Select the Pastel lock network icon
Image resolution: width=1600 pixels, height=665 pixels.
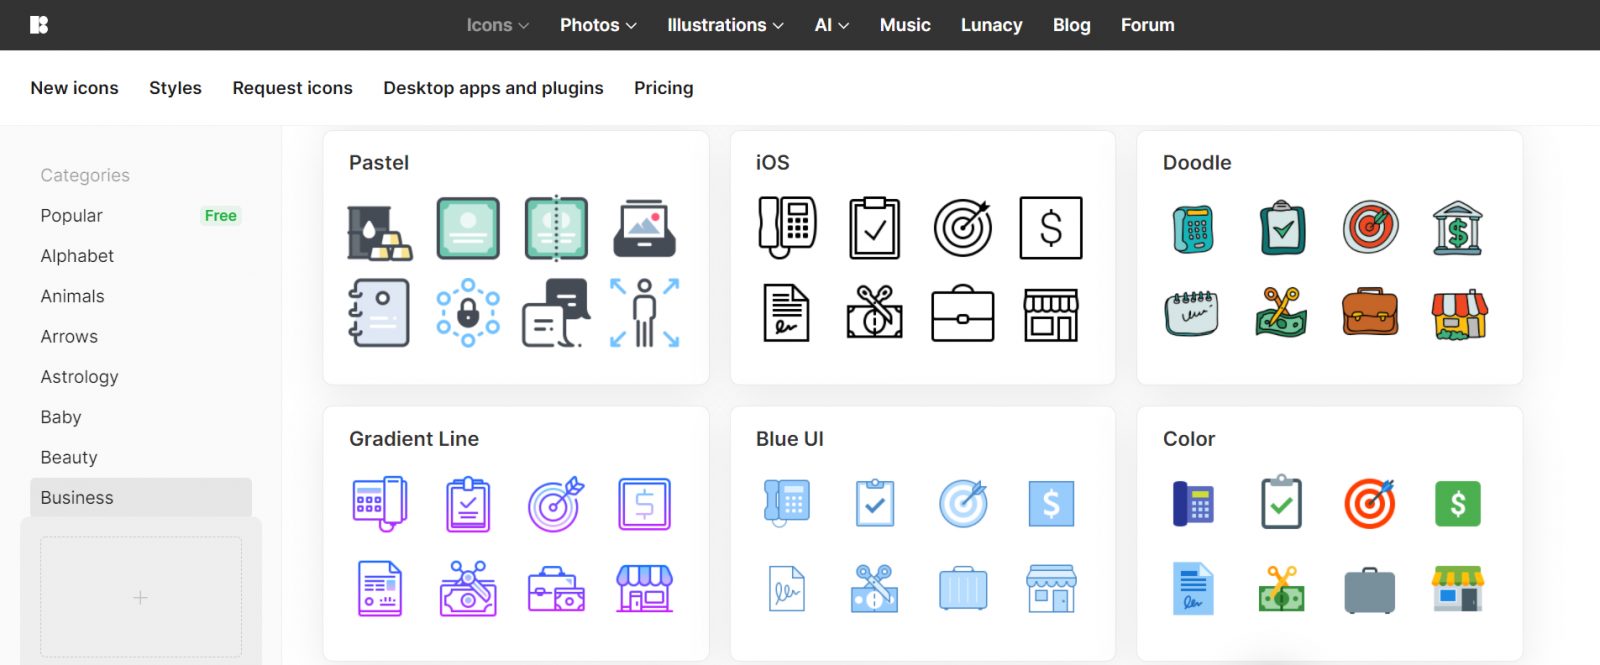tap(468, 313)
